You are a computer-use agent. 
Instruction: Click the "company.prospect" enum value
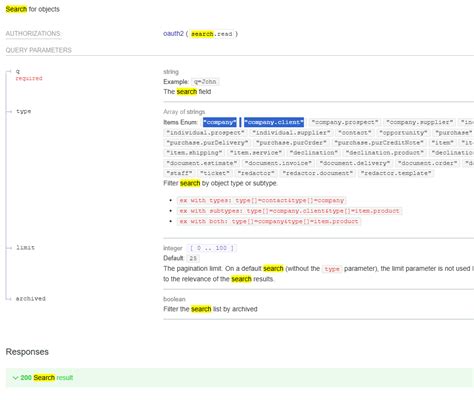[345, 122]
